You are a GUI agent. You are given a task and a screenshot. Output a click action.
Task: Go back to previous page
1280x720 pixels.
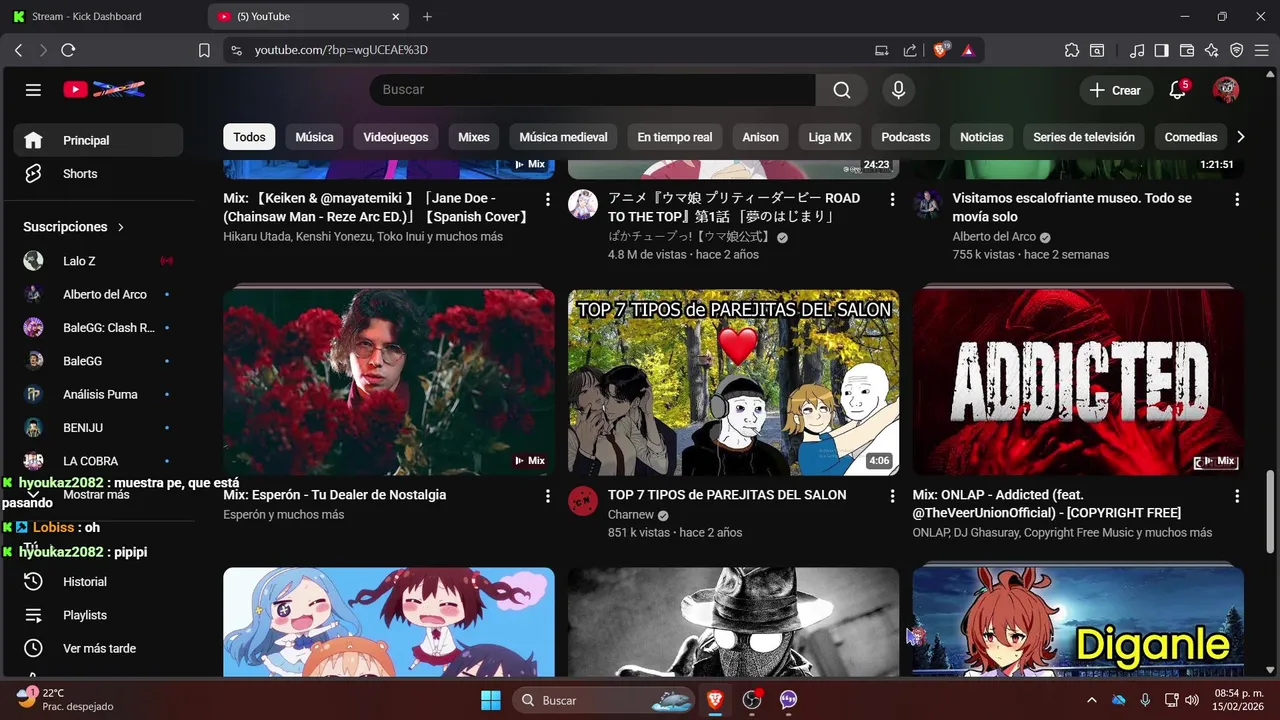[x=18, y=50]
